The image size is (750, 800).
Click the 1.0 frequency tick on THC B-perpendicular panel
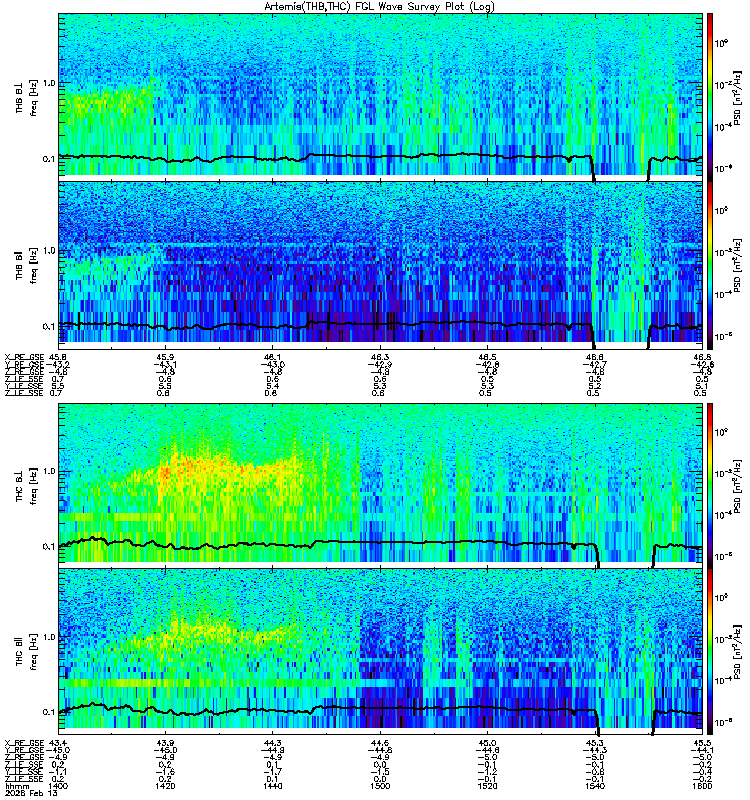49,471
